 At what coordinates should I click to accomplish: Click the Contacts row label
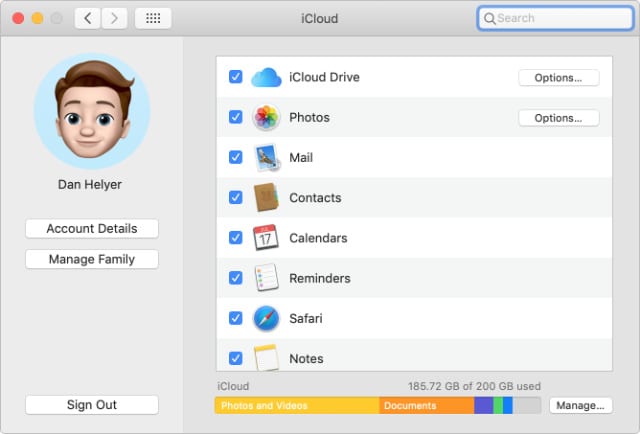point(315,198)
